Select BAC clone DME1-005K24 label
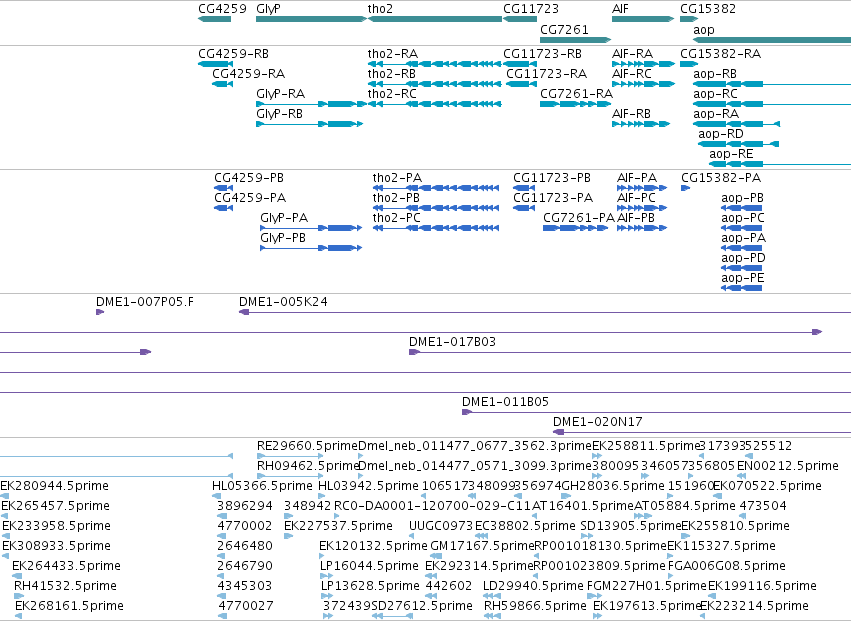 [x=283, y=302]
